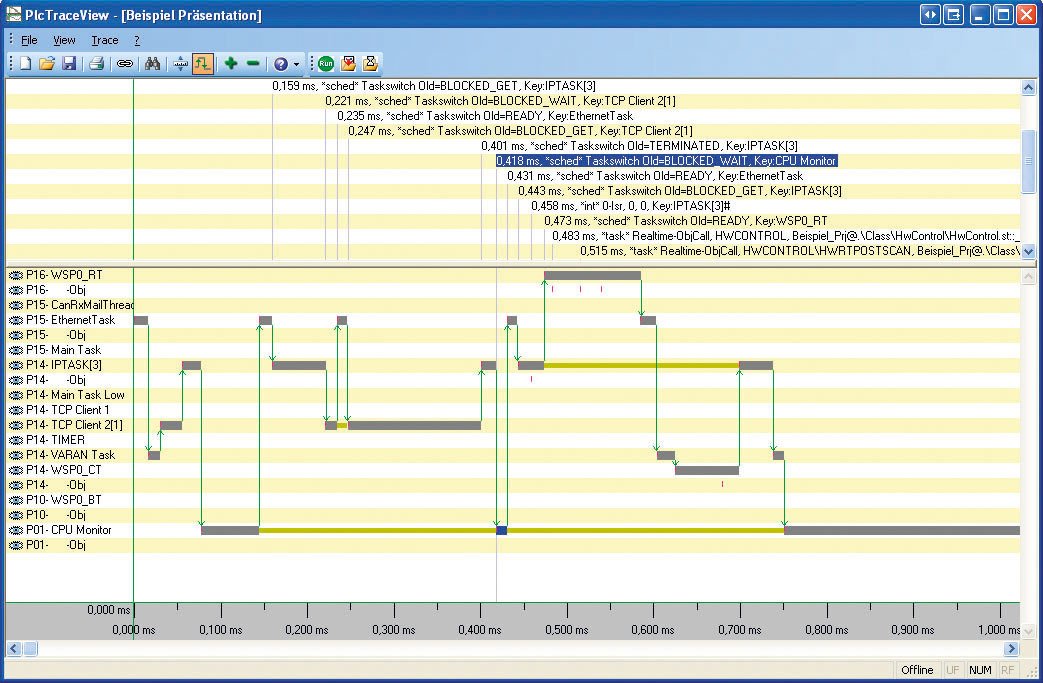Click the blue help question icon
Image resolution: width=1043 pixels, height=683 pixels.
tap(281, 64)
